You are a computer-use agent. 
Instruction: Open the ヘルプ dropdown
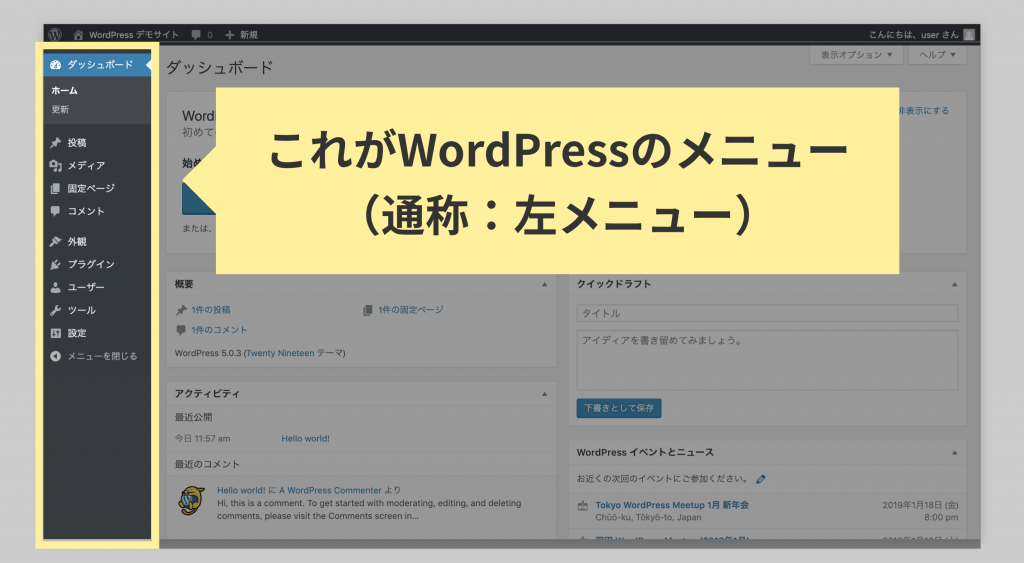(937, 55)
